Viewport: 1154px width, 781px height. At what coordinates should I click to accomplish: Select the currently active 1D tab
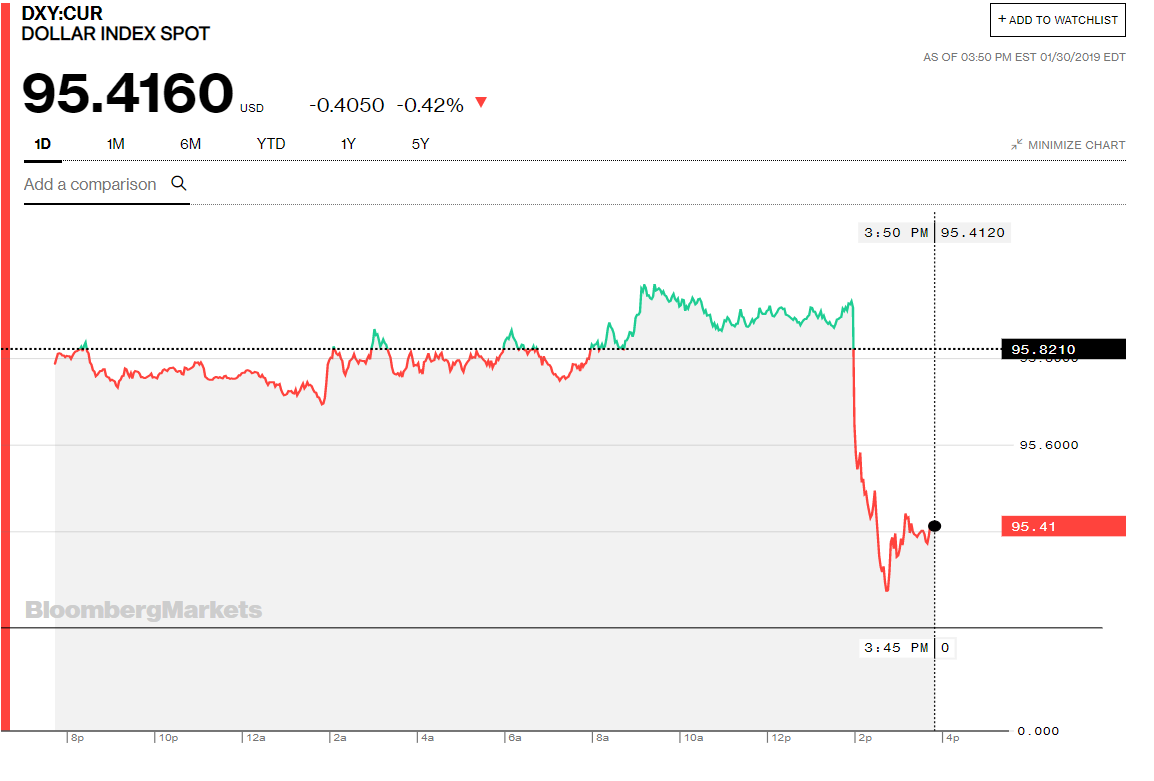coord(42,144)
